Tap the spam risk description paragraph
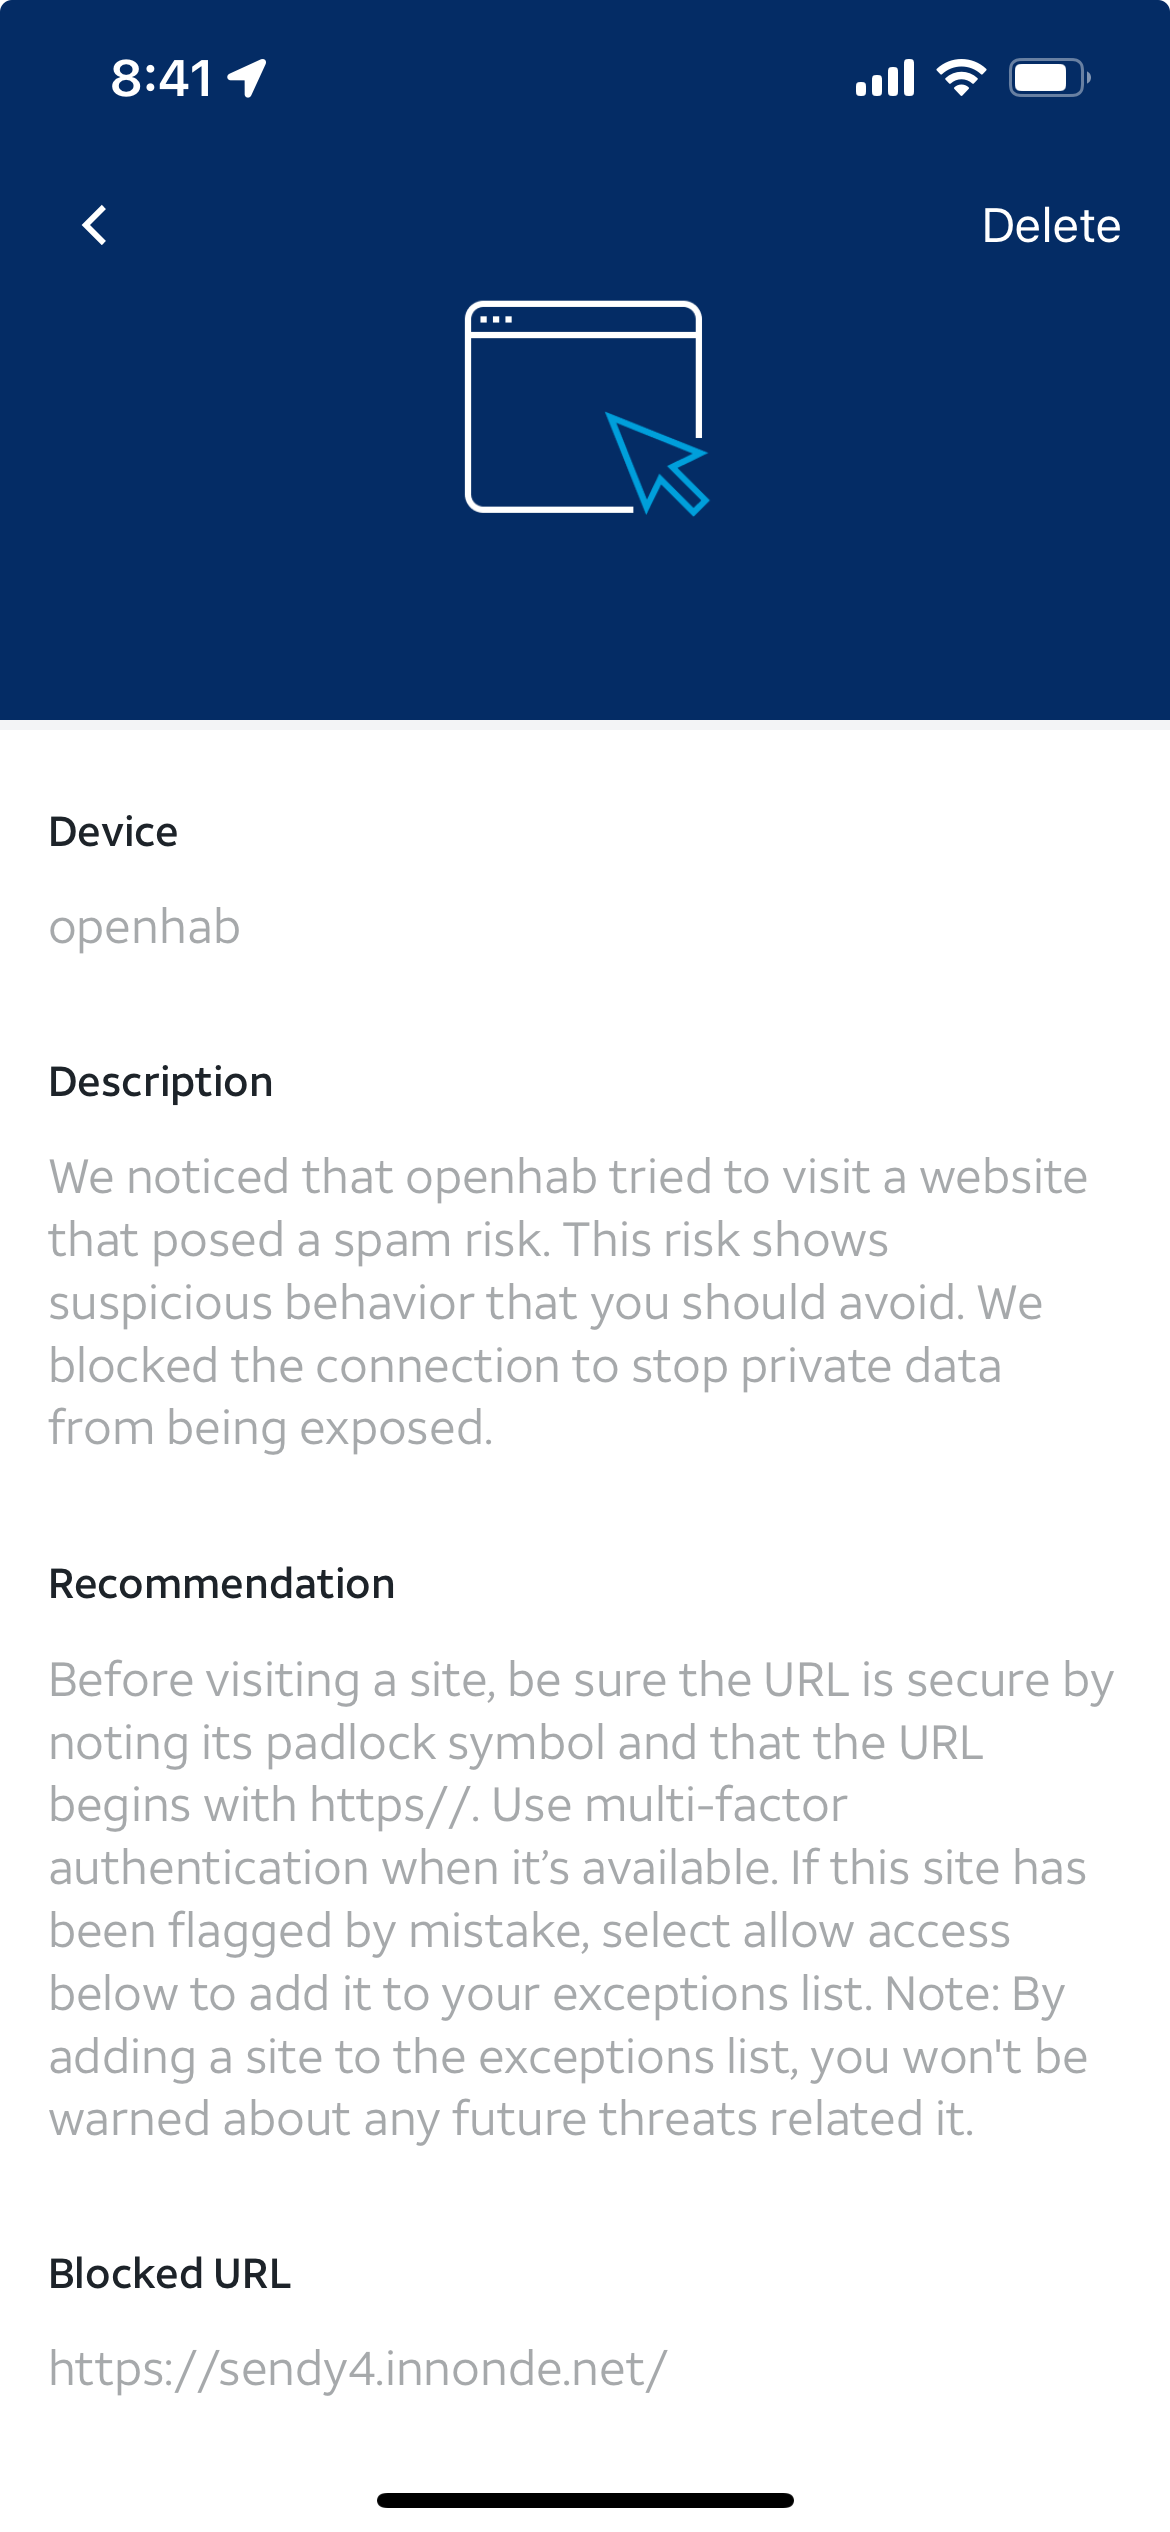Screen dimensions: 1170x2532 [568, 1302]
